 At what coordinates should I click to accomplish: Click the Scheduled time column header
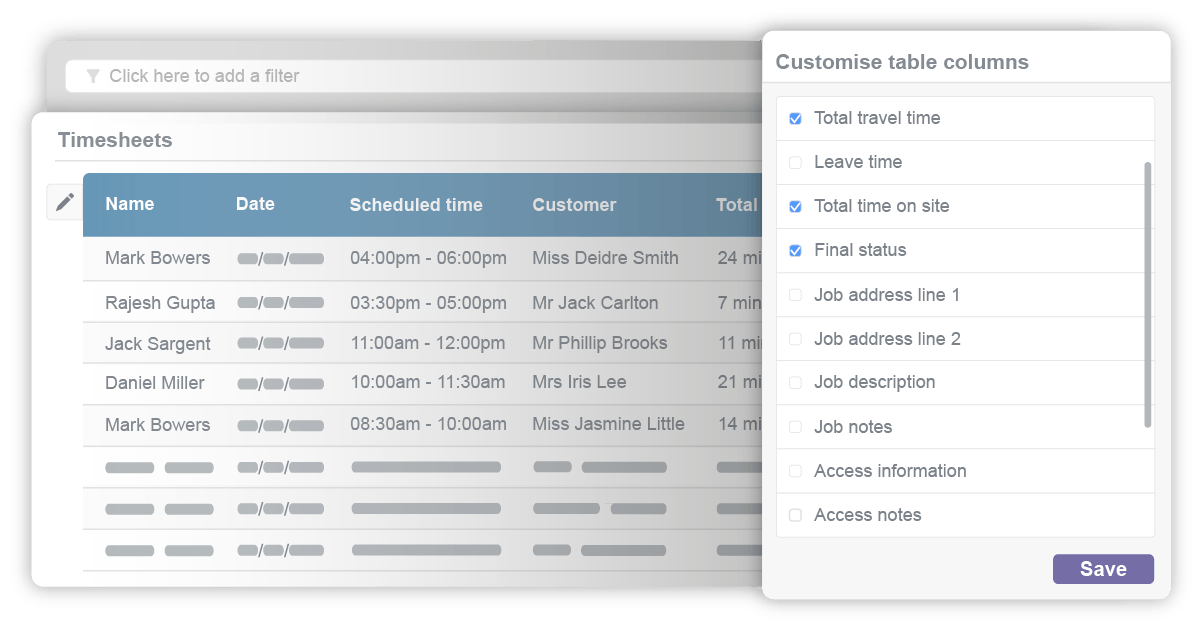point(415,204)
